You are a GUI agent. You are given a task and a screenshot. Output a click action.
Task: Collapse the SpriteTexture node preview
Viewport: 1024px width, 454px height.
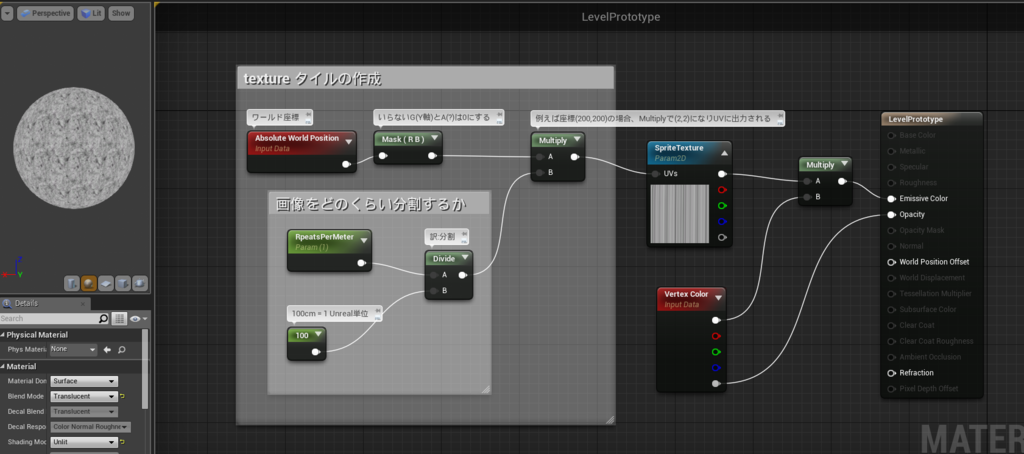click(724, 153)
